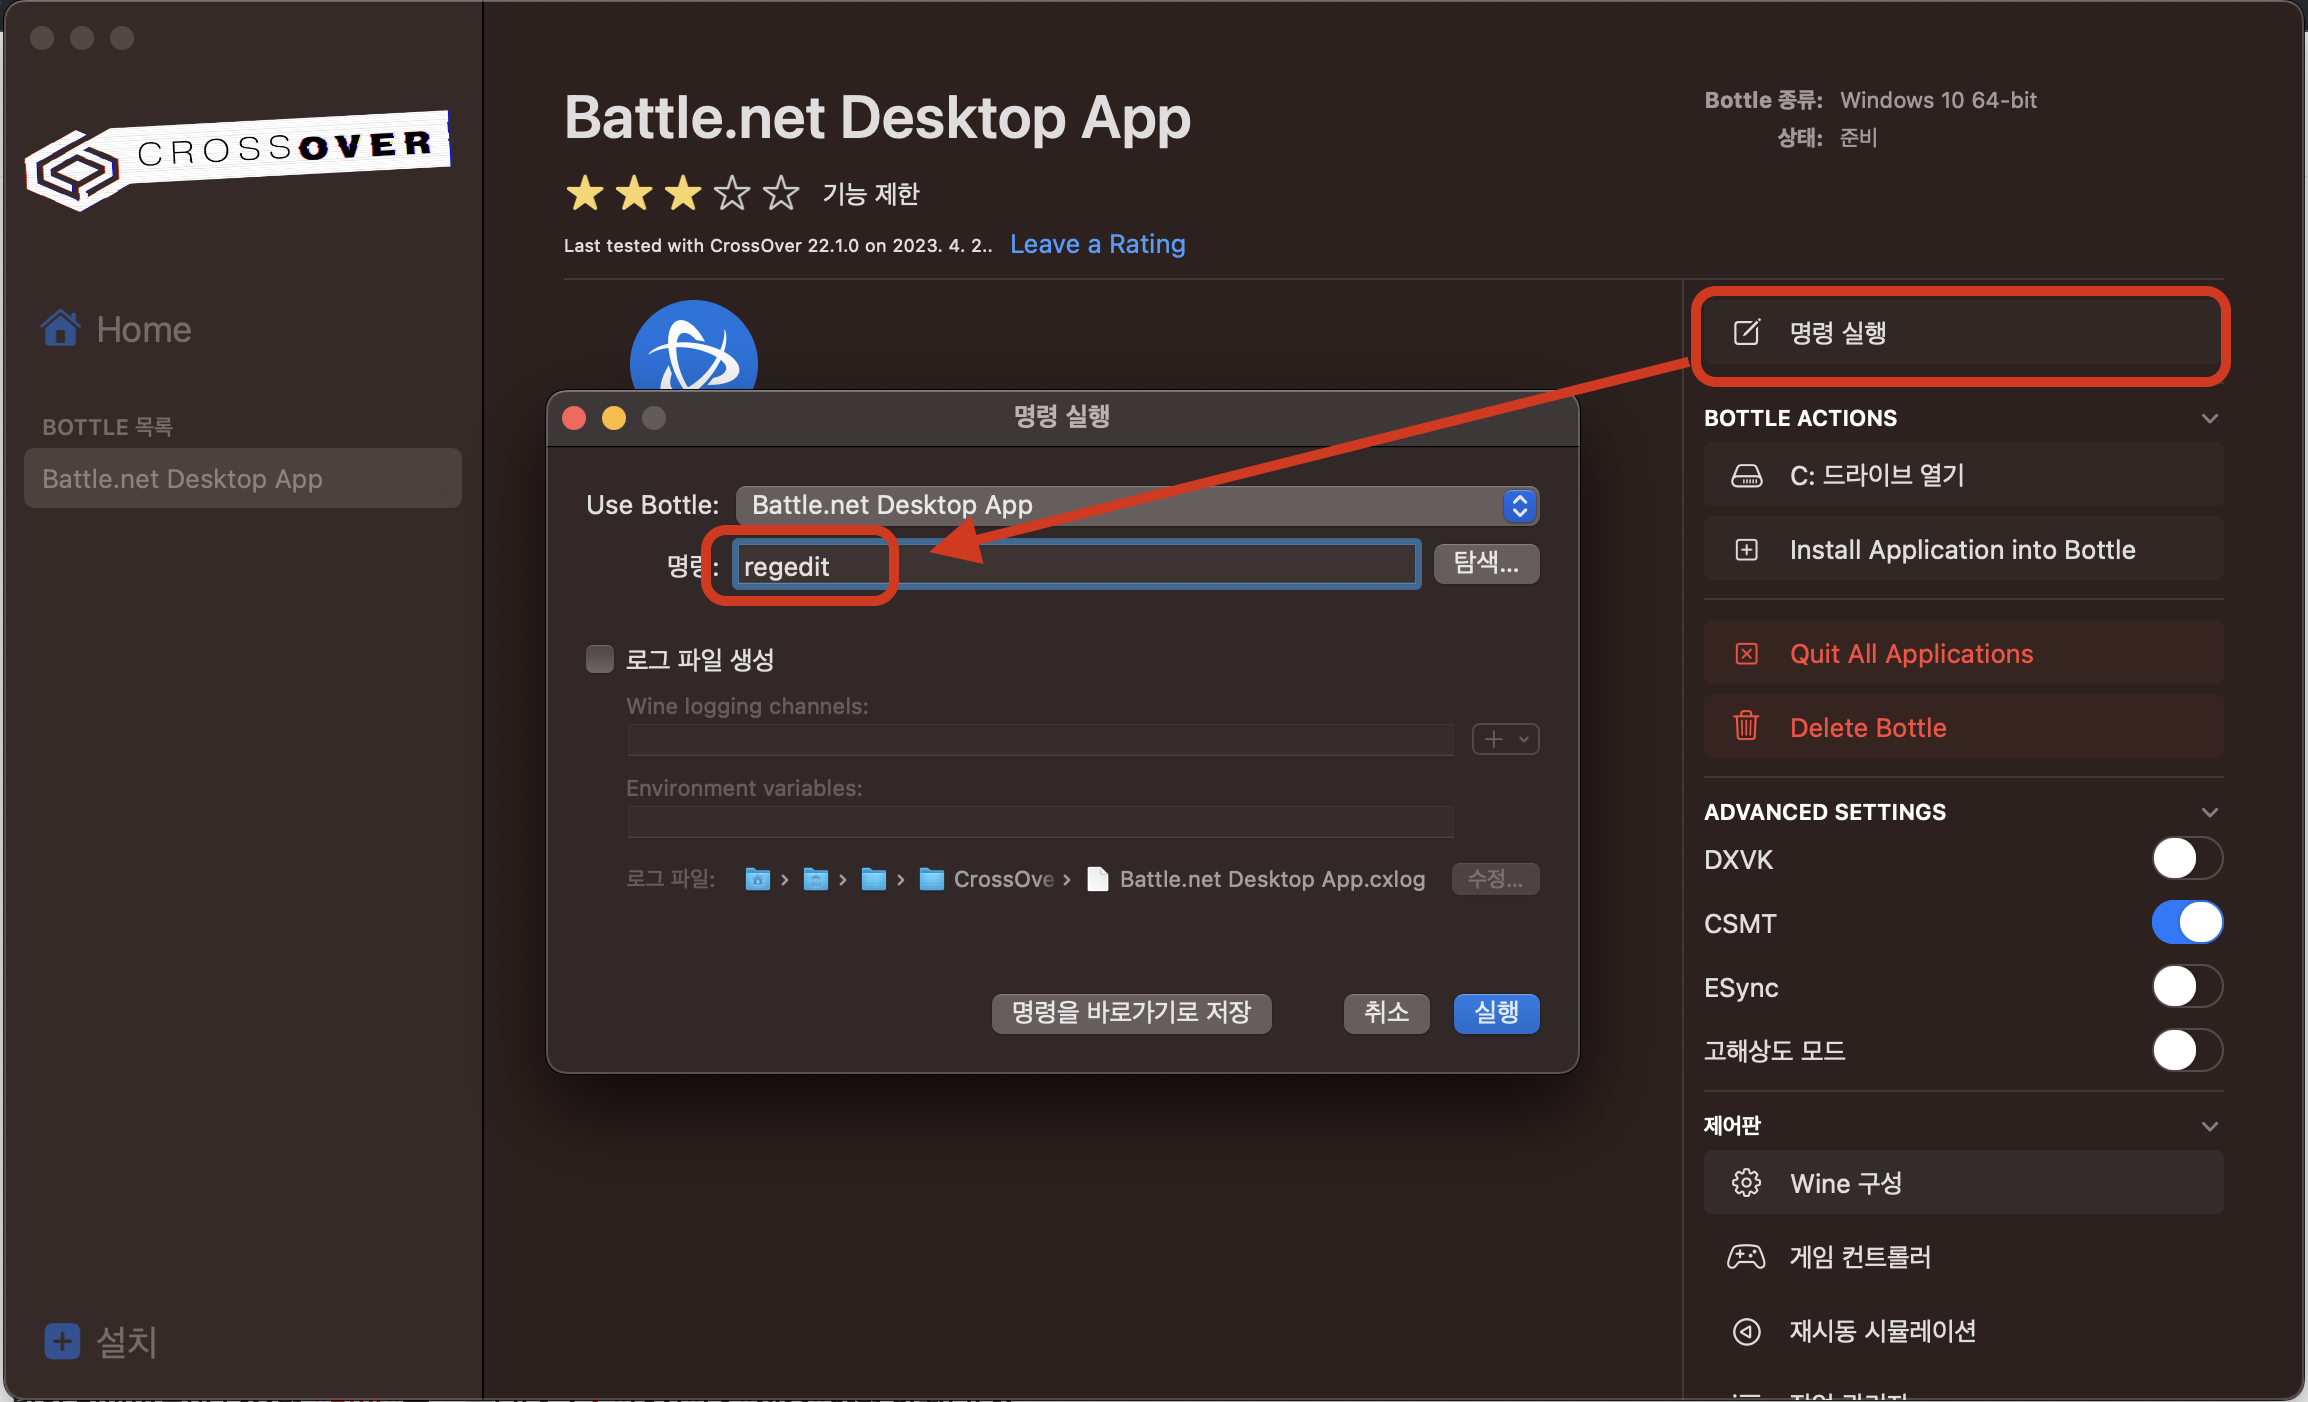Enable the ESync switch

click(x=2186, y=987)
